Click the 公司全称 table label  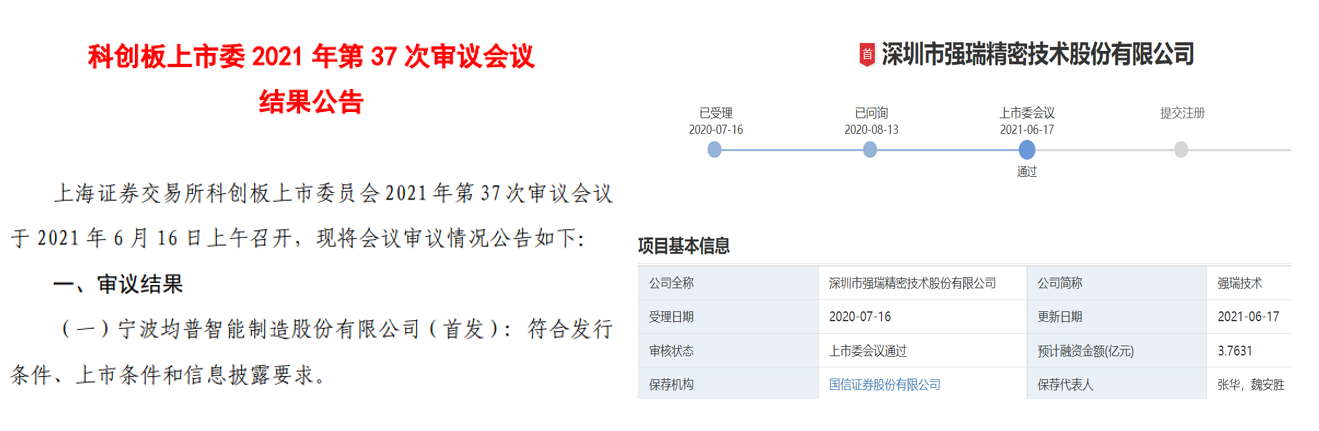coord(671,283)
